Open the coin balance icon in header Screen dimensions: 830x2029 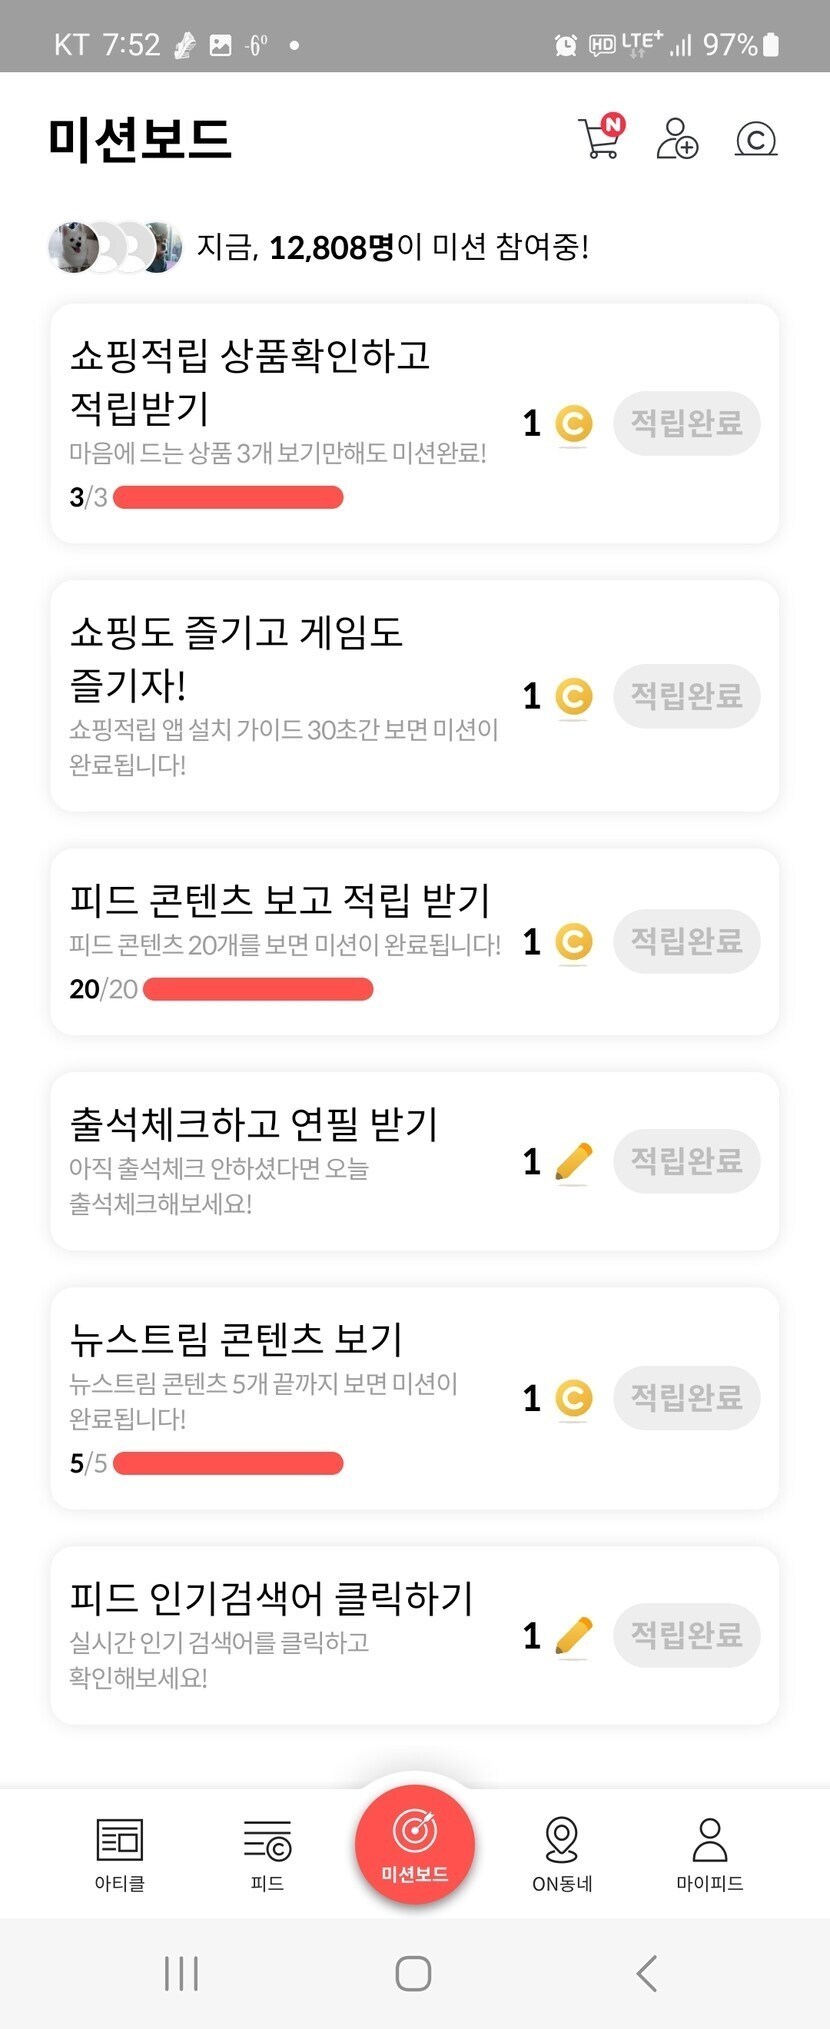click(x=756, y=139)
